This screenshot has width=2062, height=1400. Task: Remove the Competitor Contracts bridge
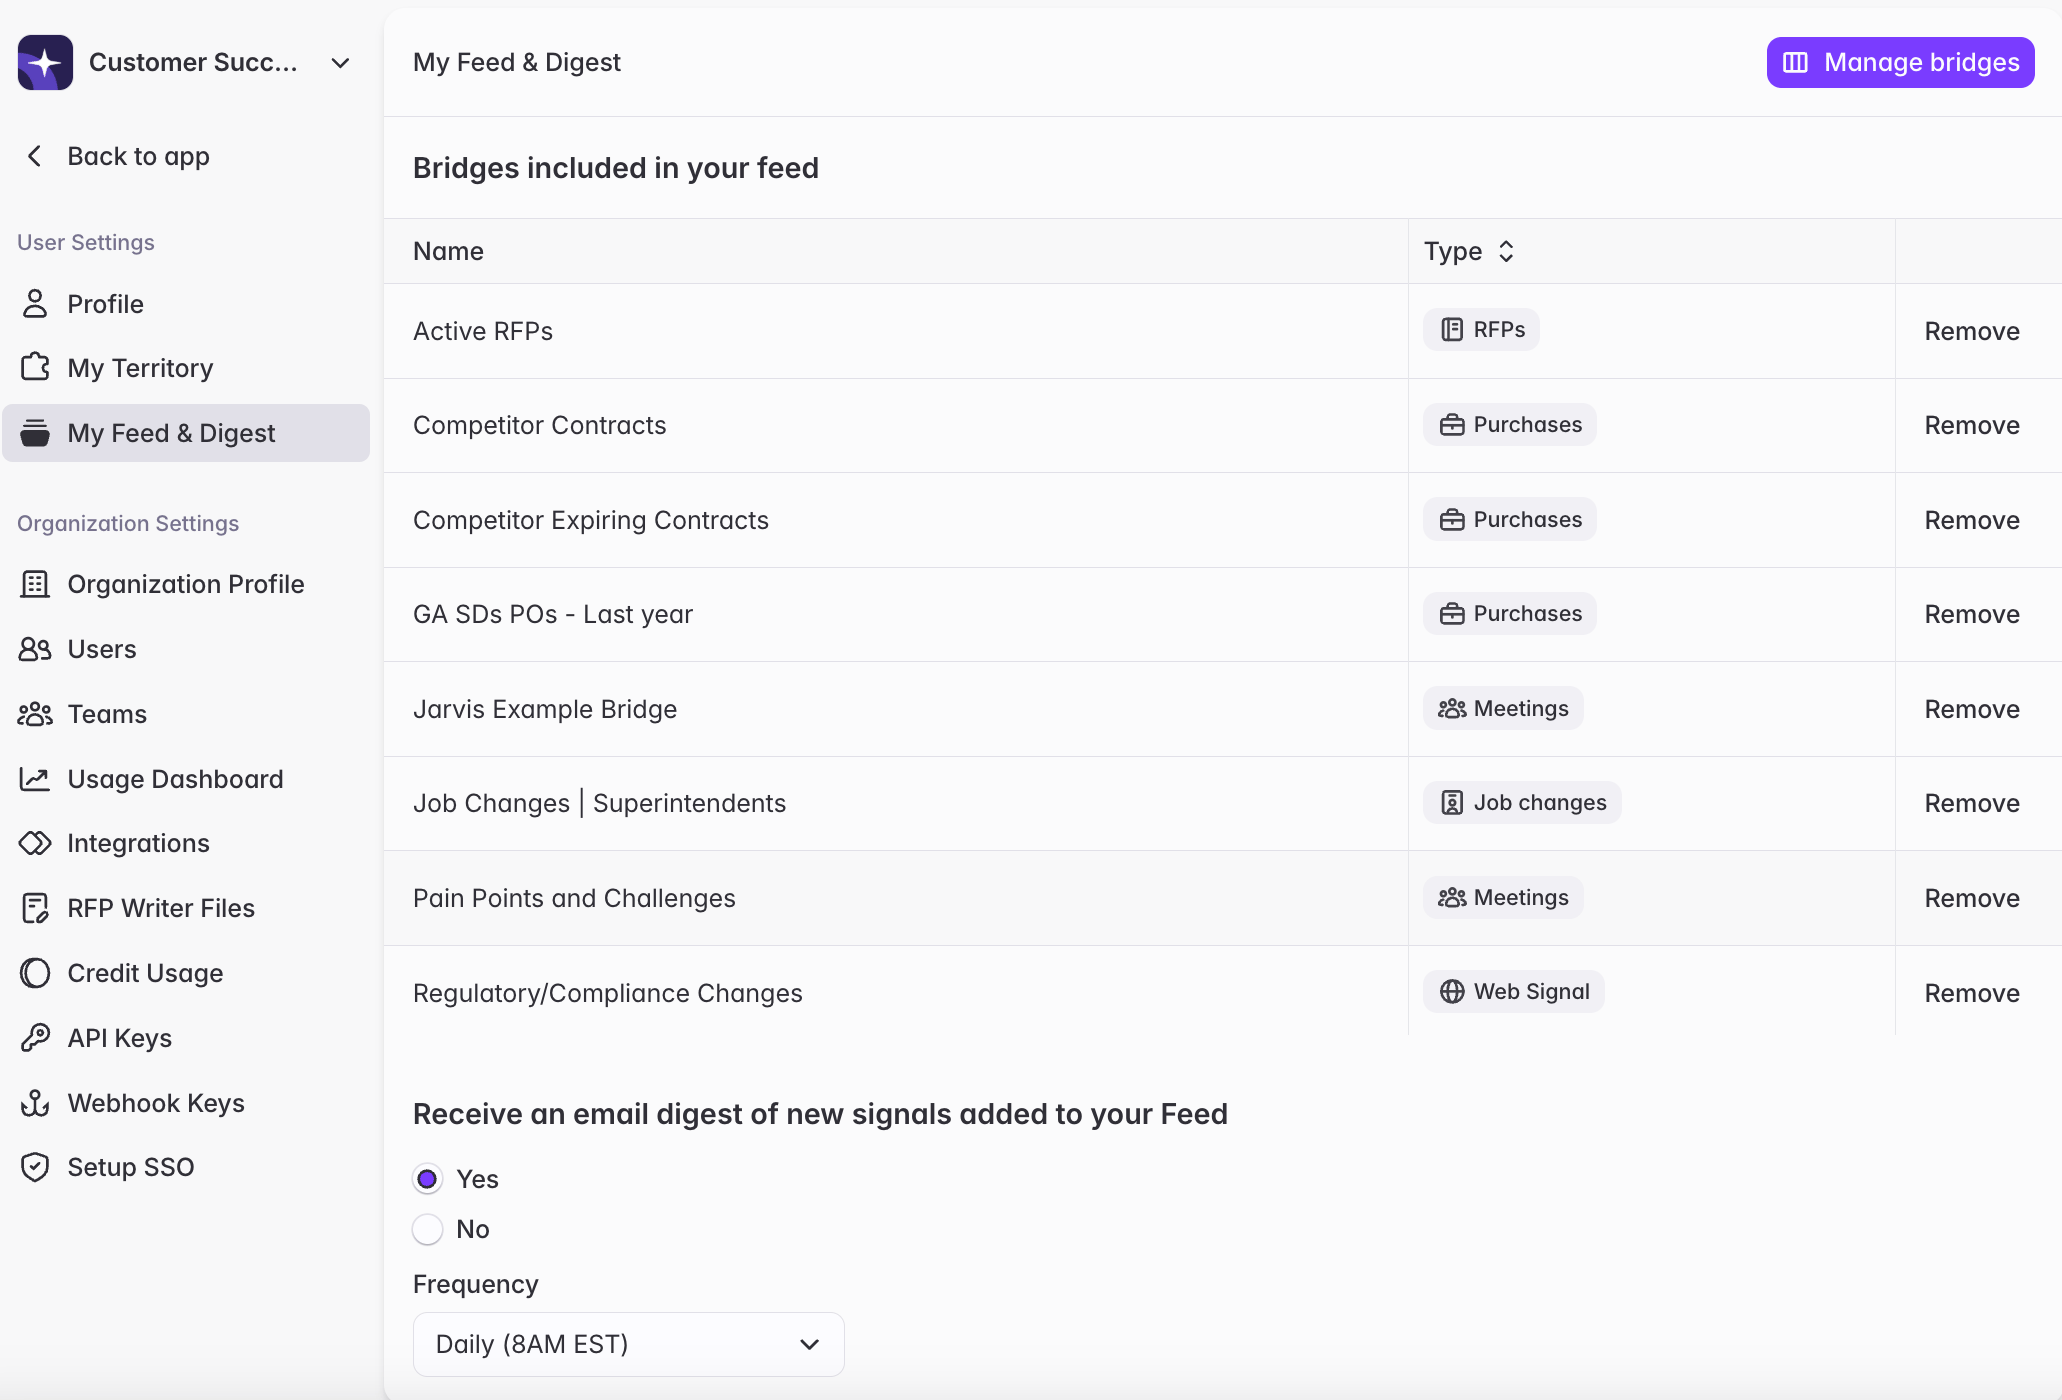(x=1972, y=425)
